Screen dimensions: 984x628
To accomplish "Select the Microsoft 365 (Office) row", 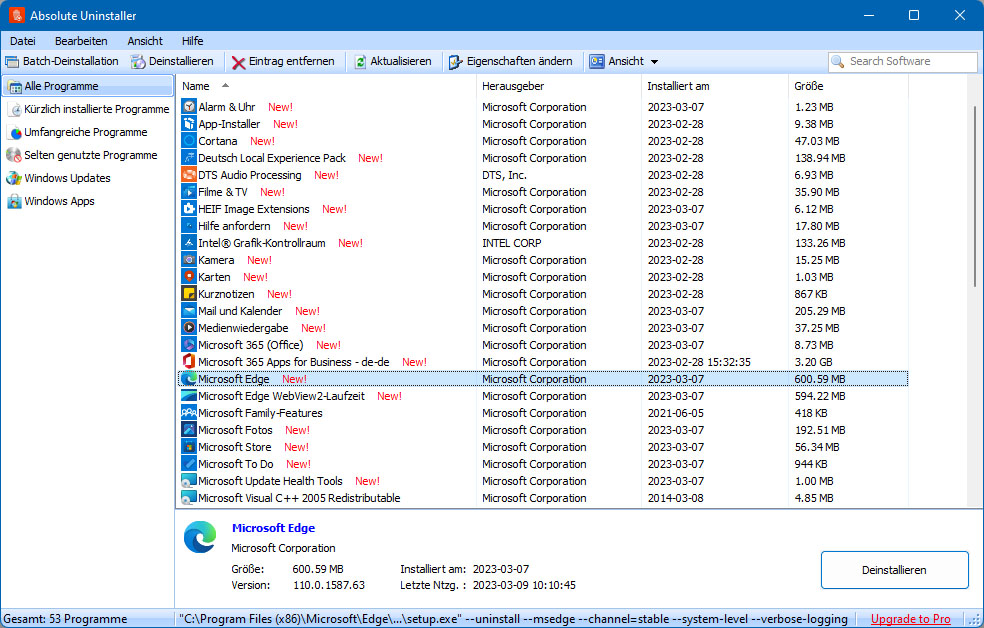I will point(543,345).
